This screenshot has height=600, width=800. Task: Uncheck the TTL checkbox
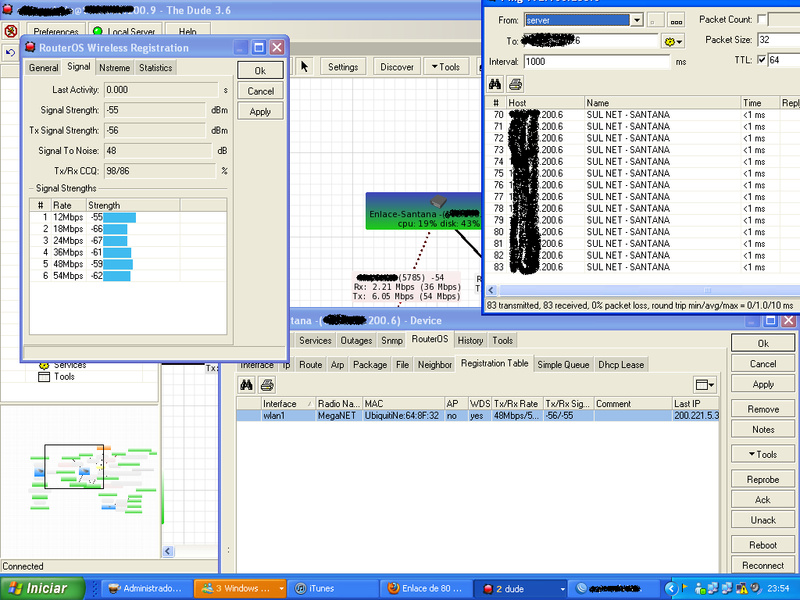(763, 60)
